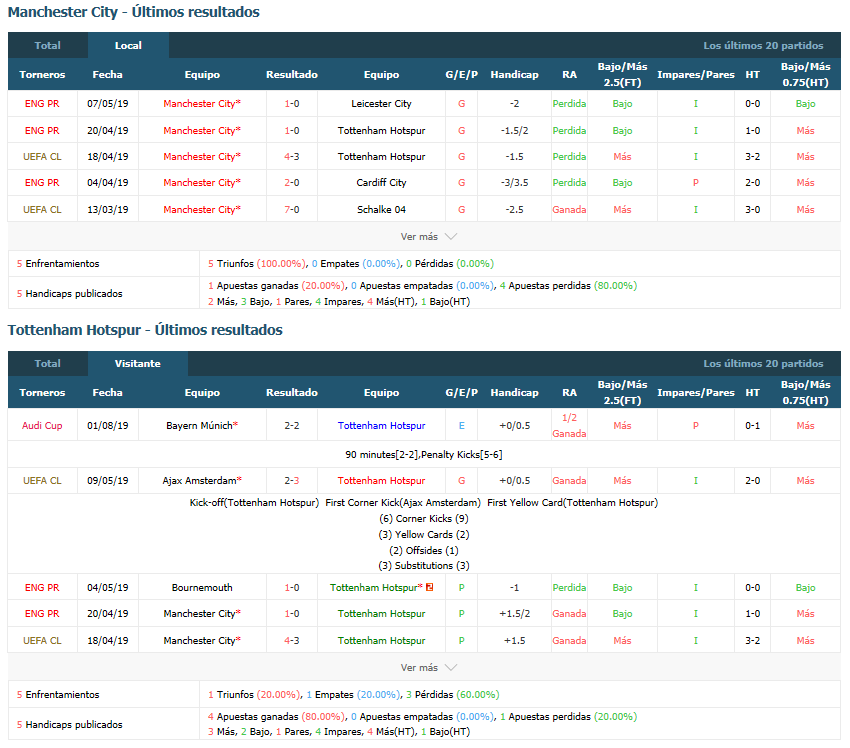Image resolution: width=850 pixels, height=748 pixels.
Task: Click 'Impares/Pares' column header in Manchester City table
Action: pyautogui.click(x=696, y=75)
